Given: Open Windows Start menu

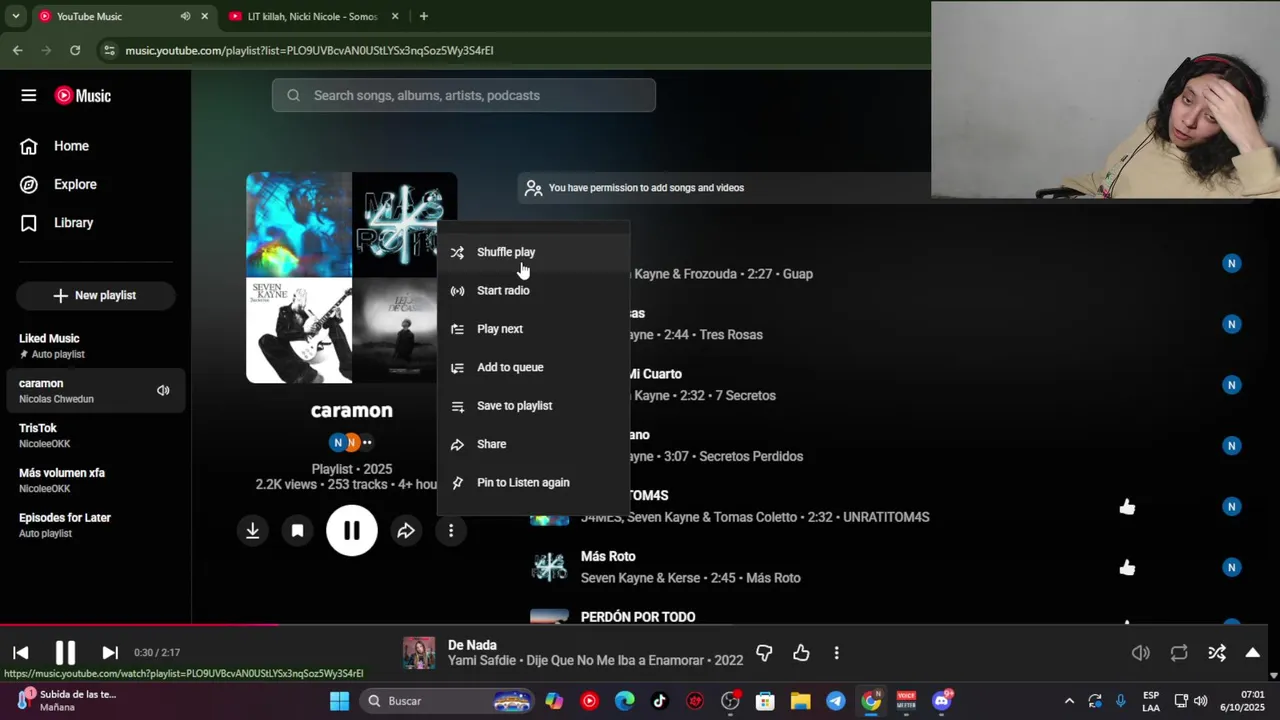Looking at the screenshot, I should point(340,701).
